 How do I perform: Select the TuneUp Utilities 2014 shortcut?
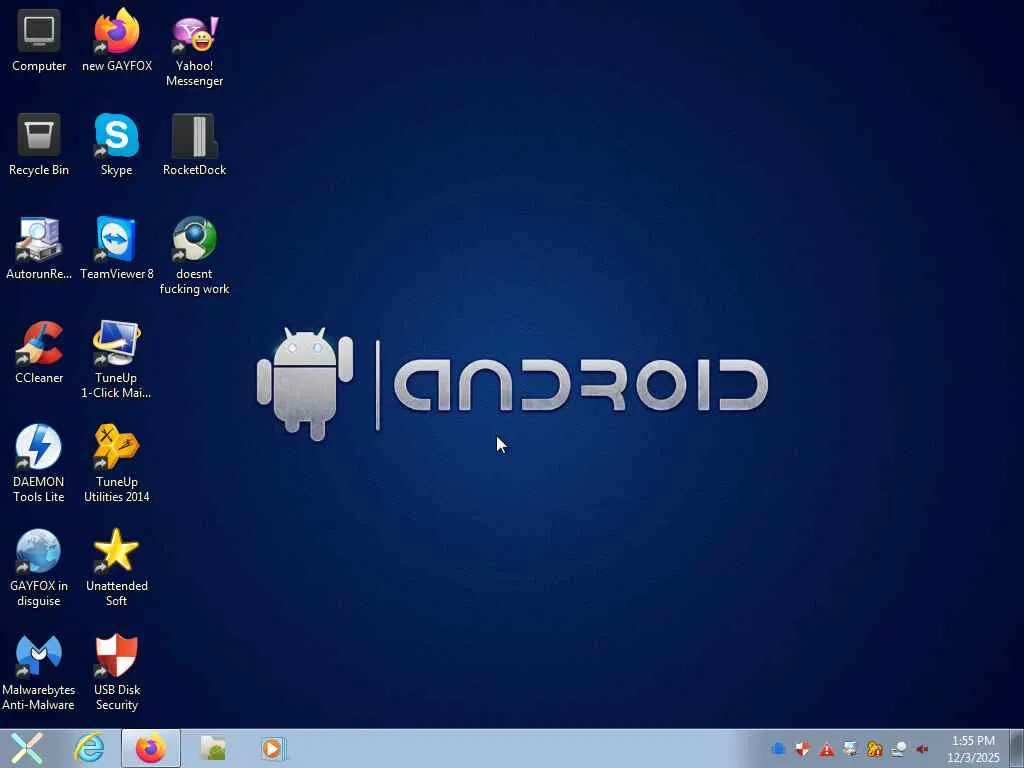tap(117, 464)
